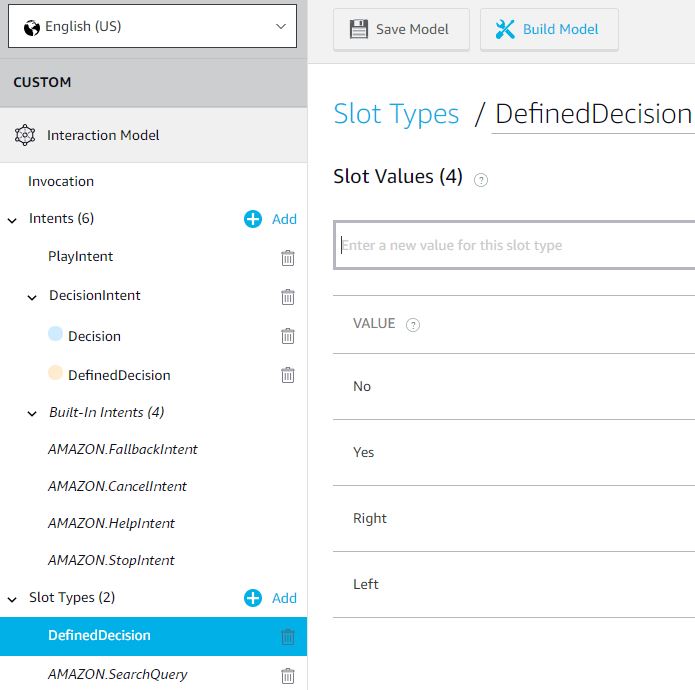Image resolution: width=695 pixels, height=690 pixels.
Task: Click the plus icon to add intent
Action: pos(253,219)
